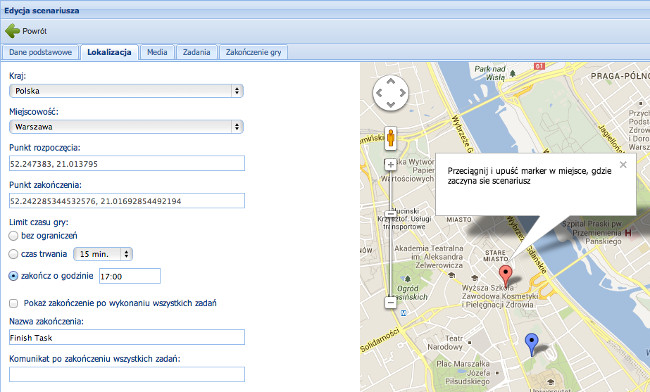Click the Limit czasu gry label
The width and height of the screenshot is (650, 392).
39,222
